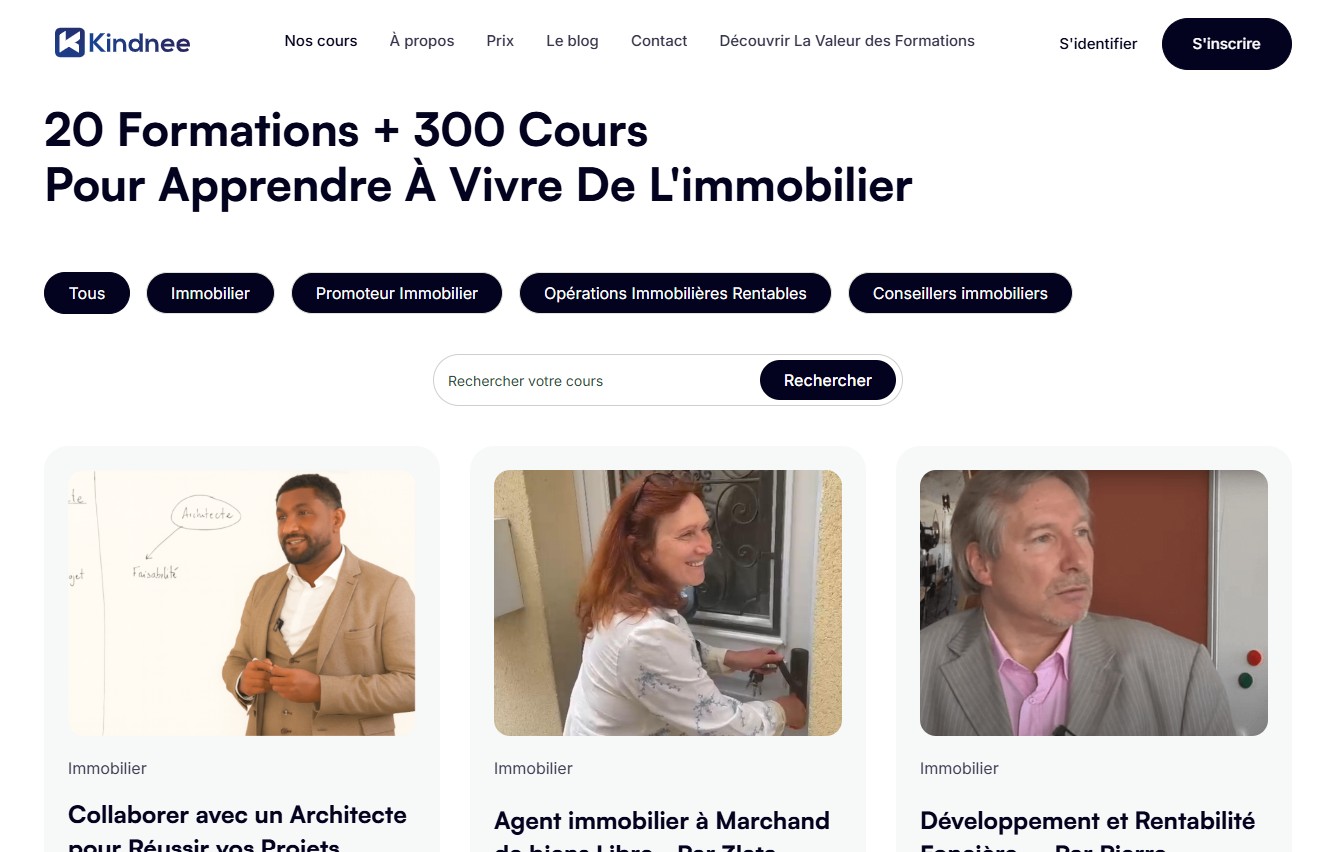
Task: Click the S'inscrire sign-up button
Action: (x=1226, y=44)
